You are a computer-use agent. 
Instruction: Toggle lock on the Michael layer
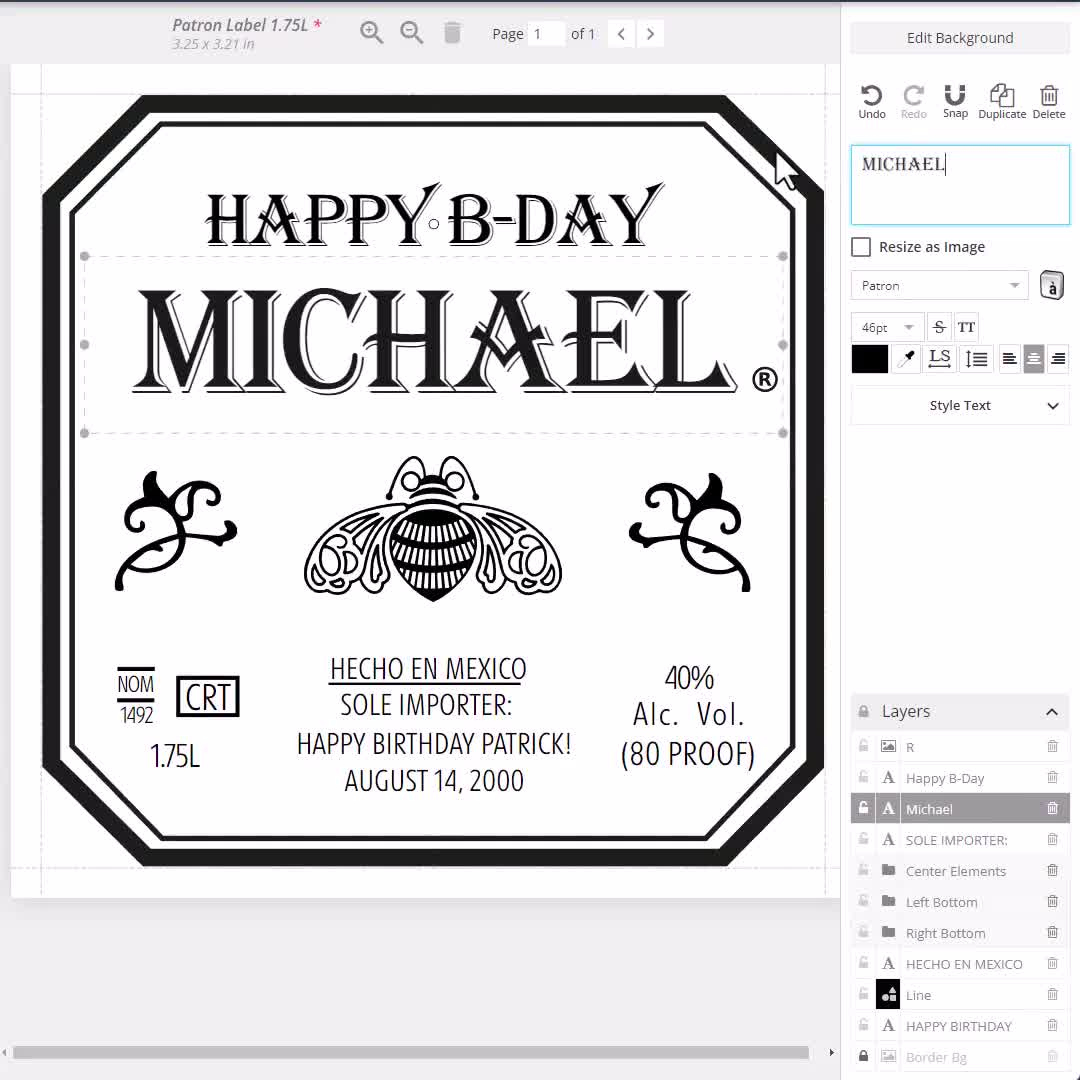863,808
